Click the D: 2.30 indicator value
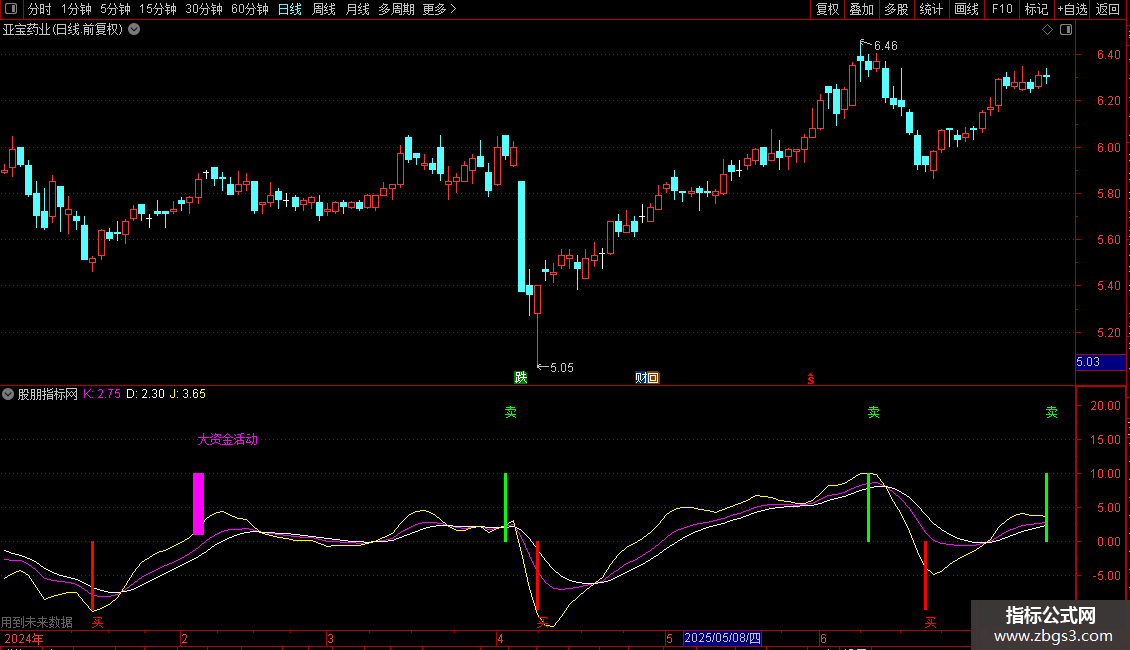1130x650 pixels. 146,394
